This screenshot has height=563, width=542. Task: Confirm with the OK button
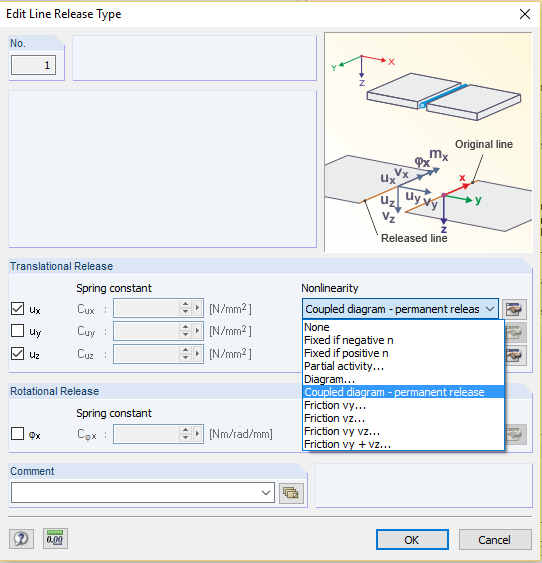tap(412, 540)
